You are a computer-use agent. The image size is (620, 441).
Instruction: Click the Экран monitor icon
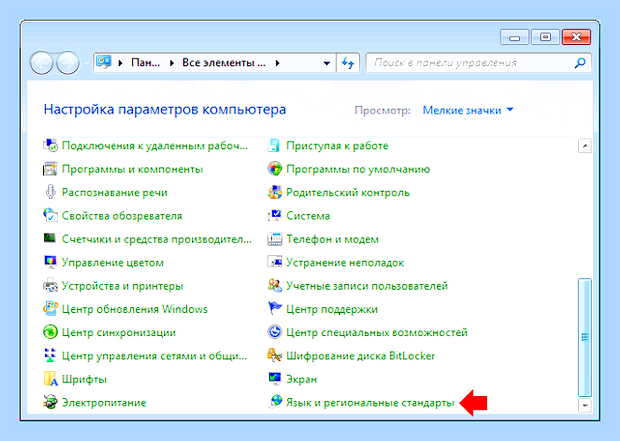[274, 379]
